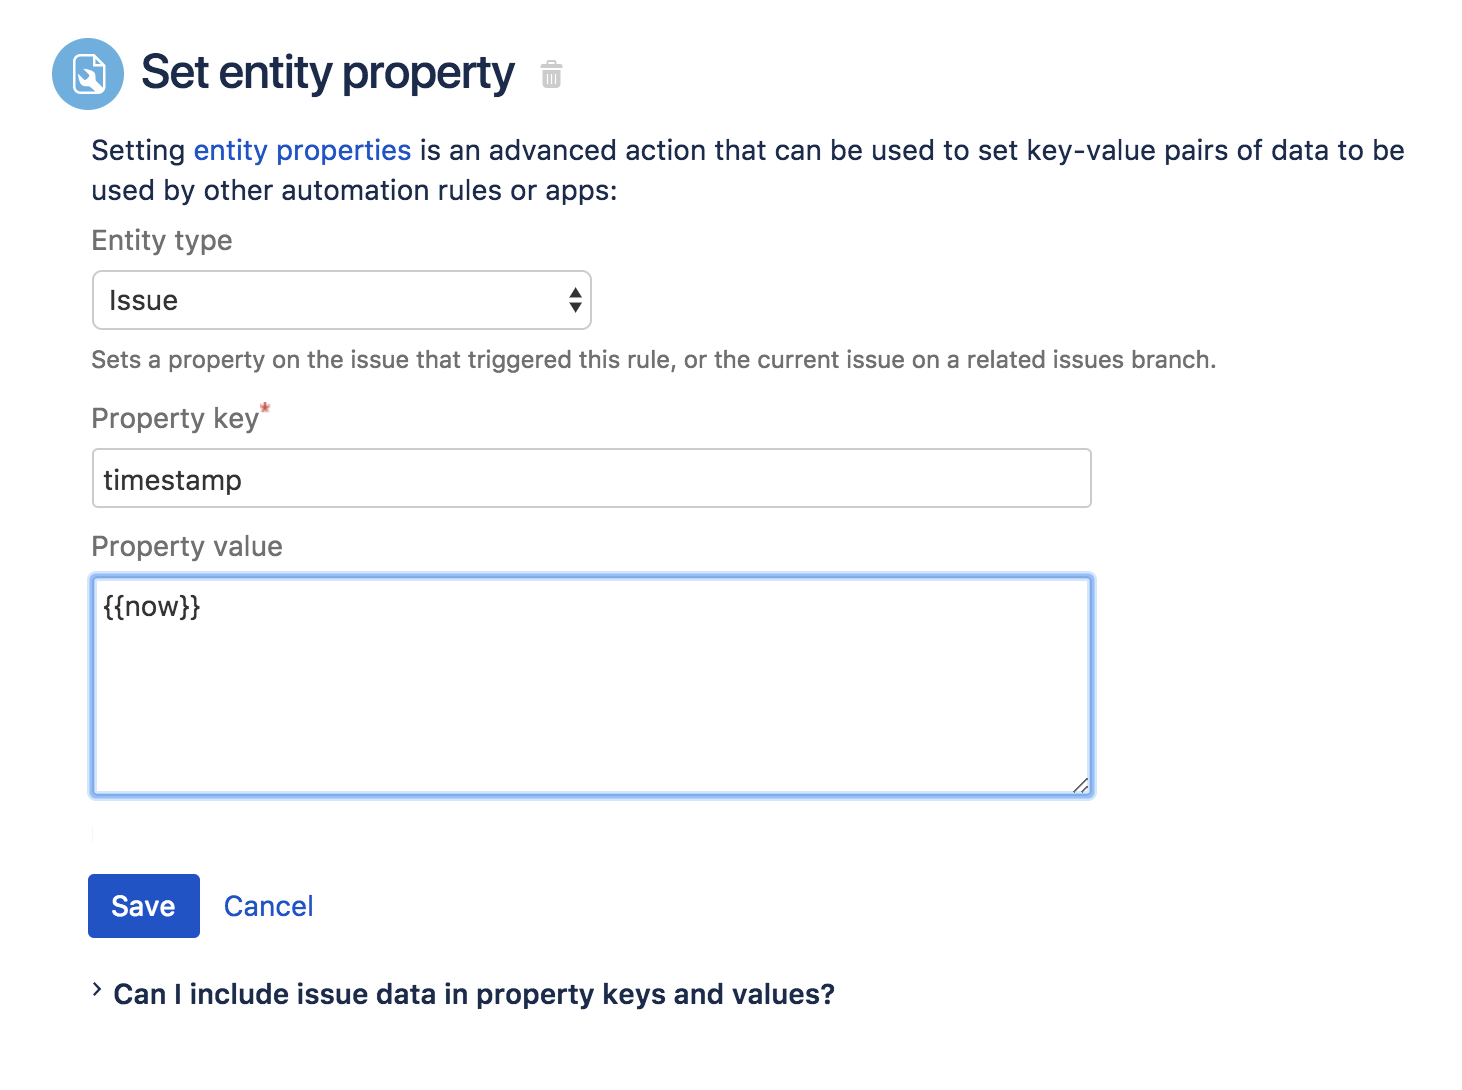Focus the Property key field containing timestamp
The height and width of the screenshot is (1090, 1462).
click(x=590, y=479)
